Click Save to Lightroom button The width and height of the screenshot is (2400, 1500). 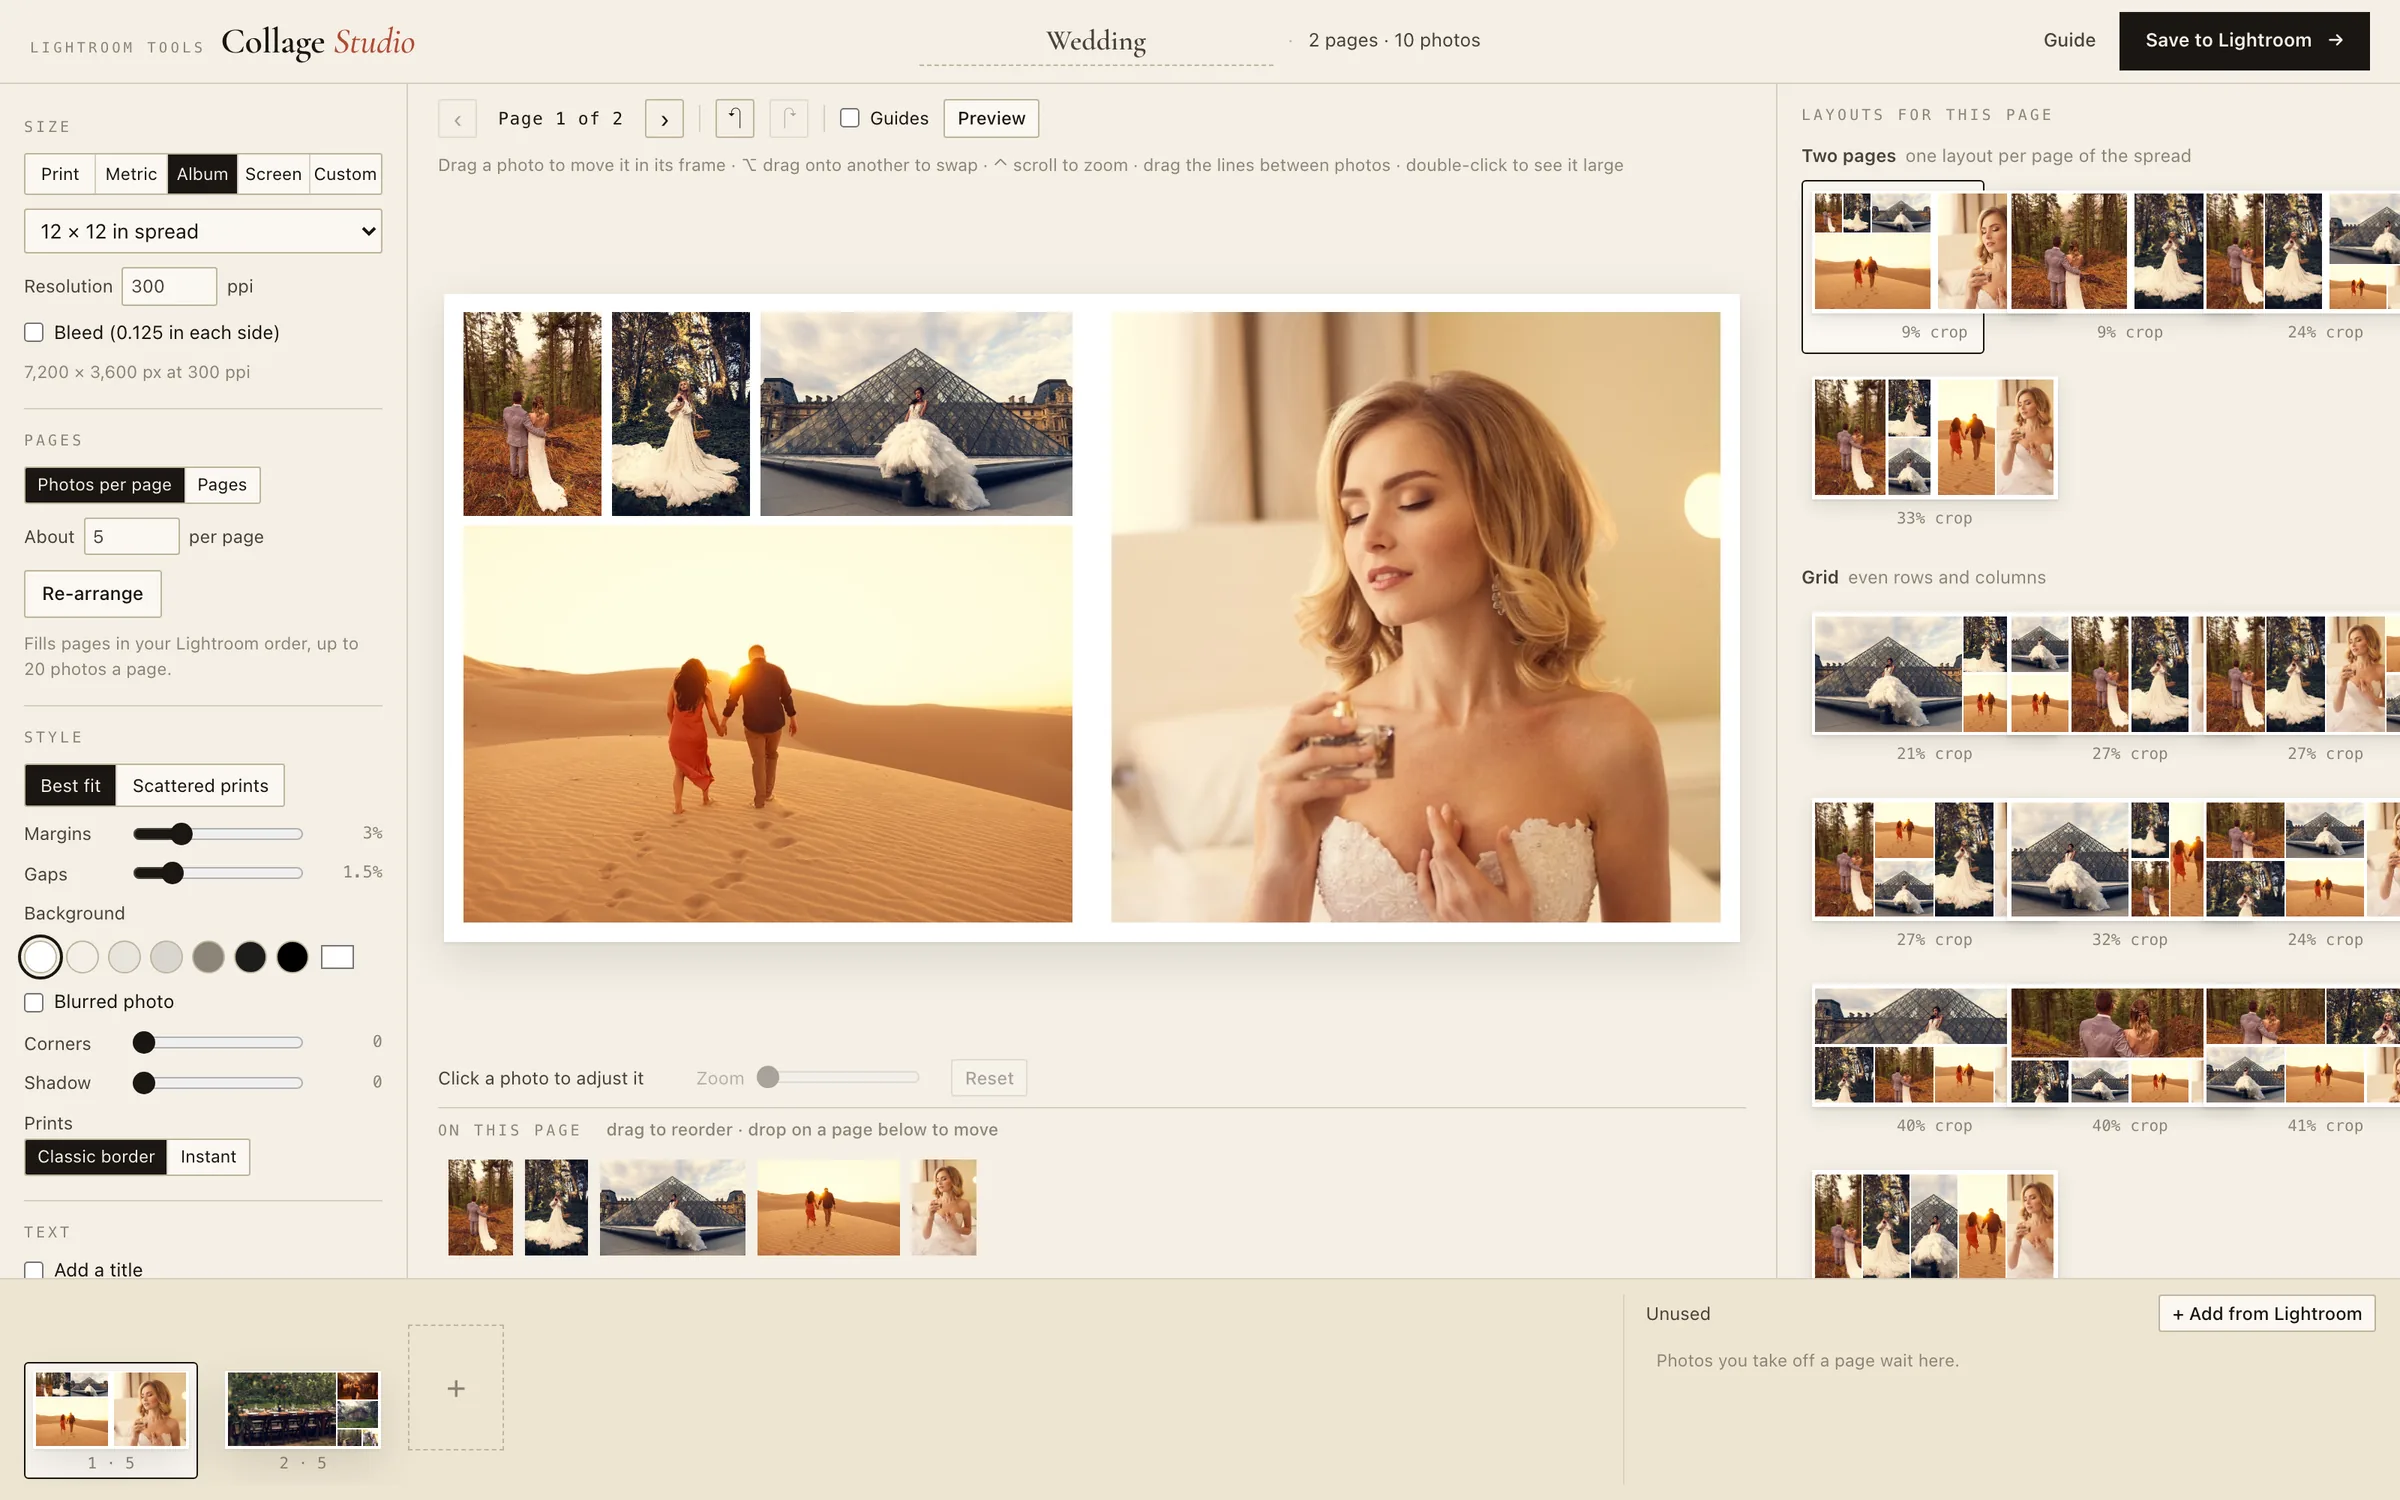coord(2244,41)
